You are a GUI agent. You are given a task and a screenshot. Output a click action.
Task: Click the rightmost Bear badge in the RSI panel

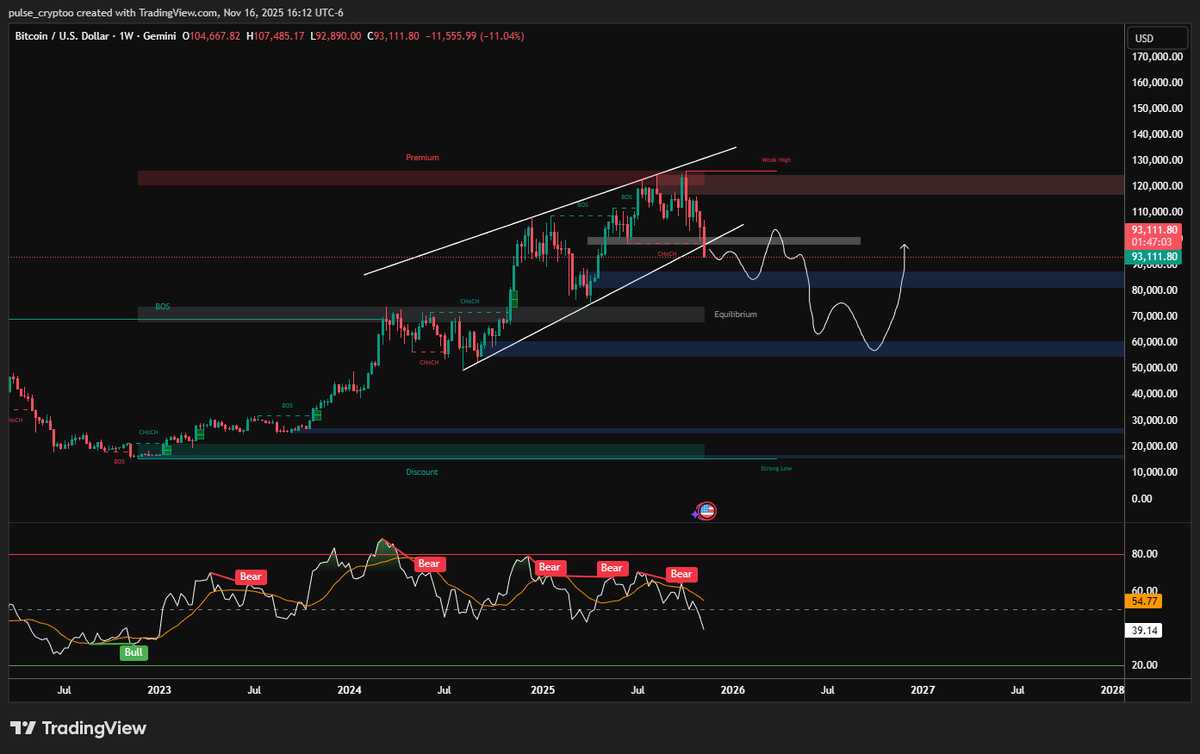point(680,573)
